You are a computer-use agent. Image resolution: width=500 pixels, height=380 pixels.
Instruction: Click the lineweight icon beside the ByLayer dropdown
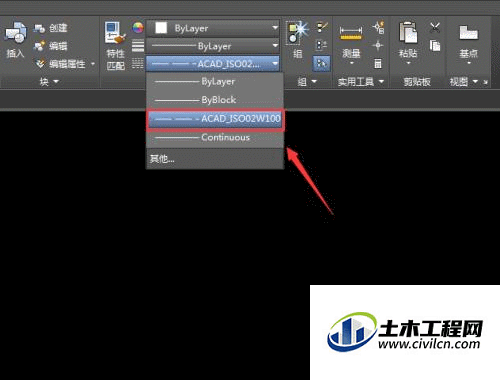coord(138,46)
